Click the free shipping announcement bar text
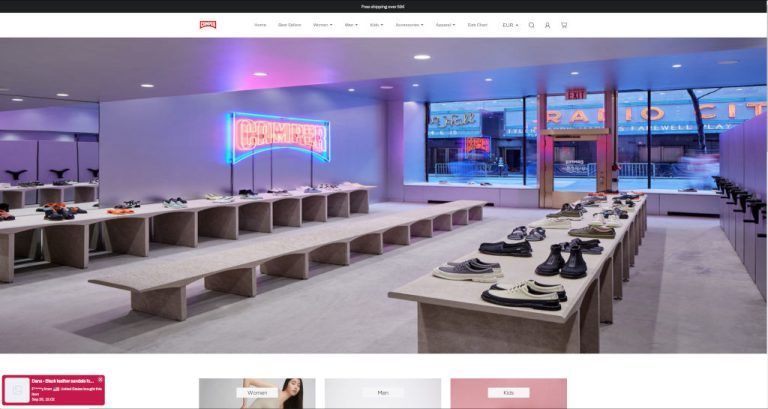 click(383, 7)
